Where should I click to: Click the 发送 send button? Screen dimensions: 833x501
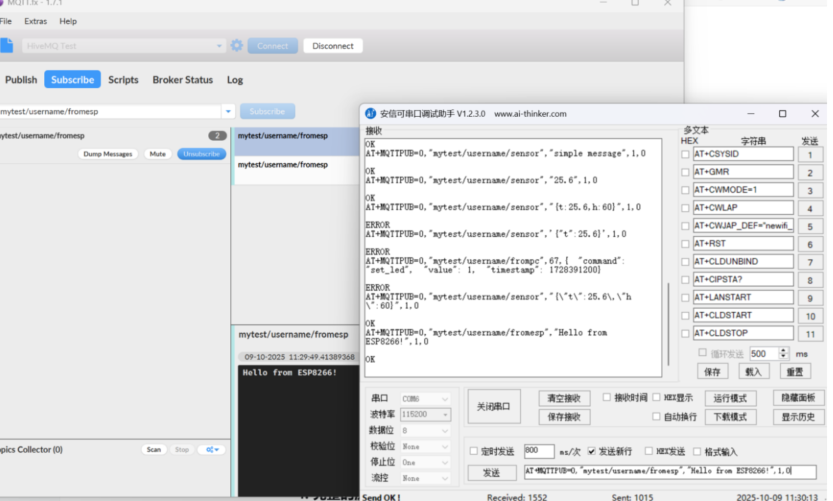point(491,472)
